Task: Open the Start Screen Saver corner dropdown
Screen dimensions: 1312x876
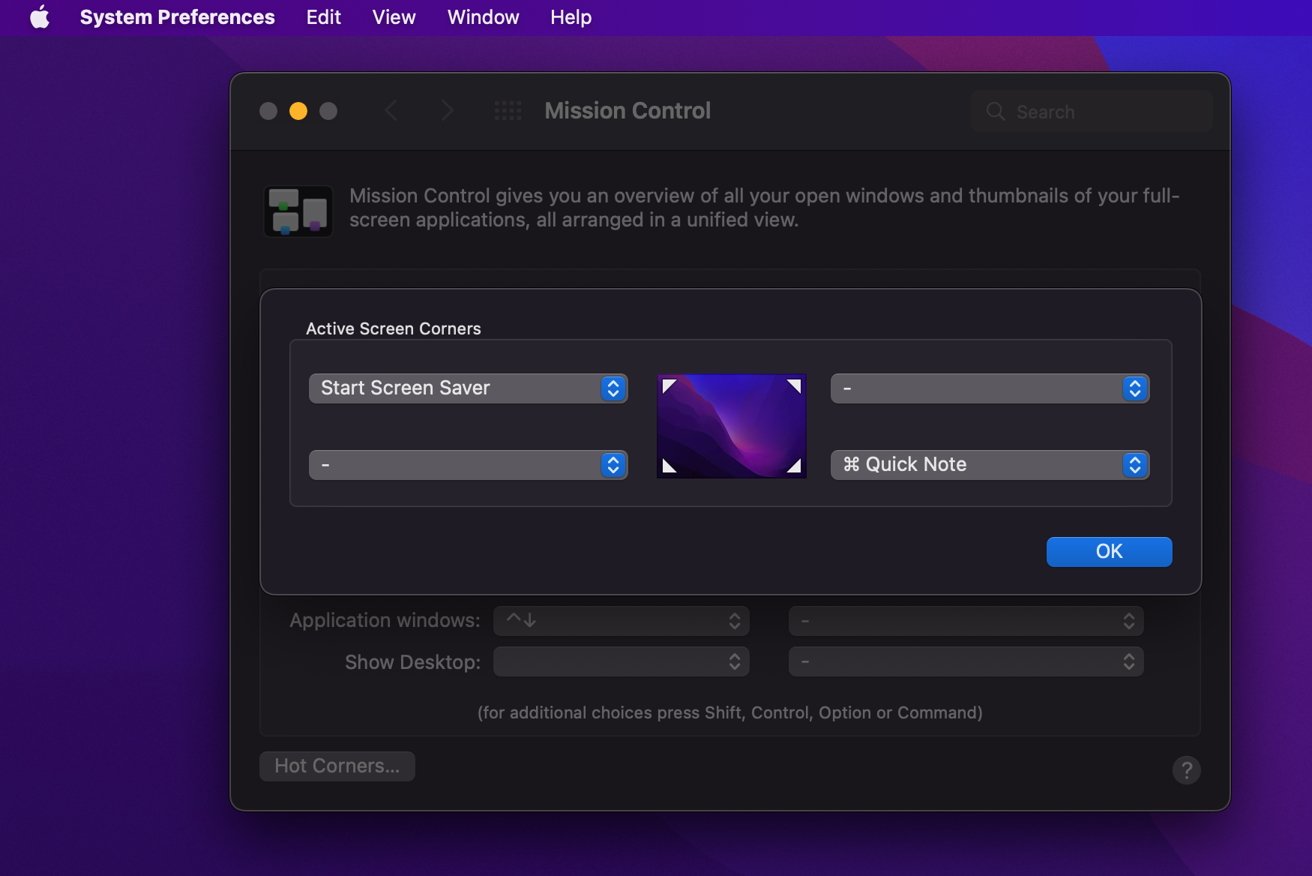Action: (468, 388)
